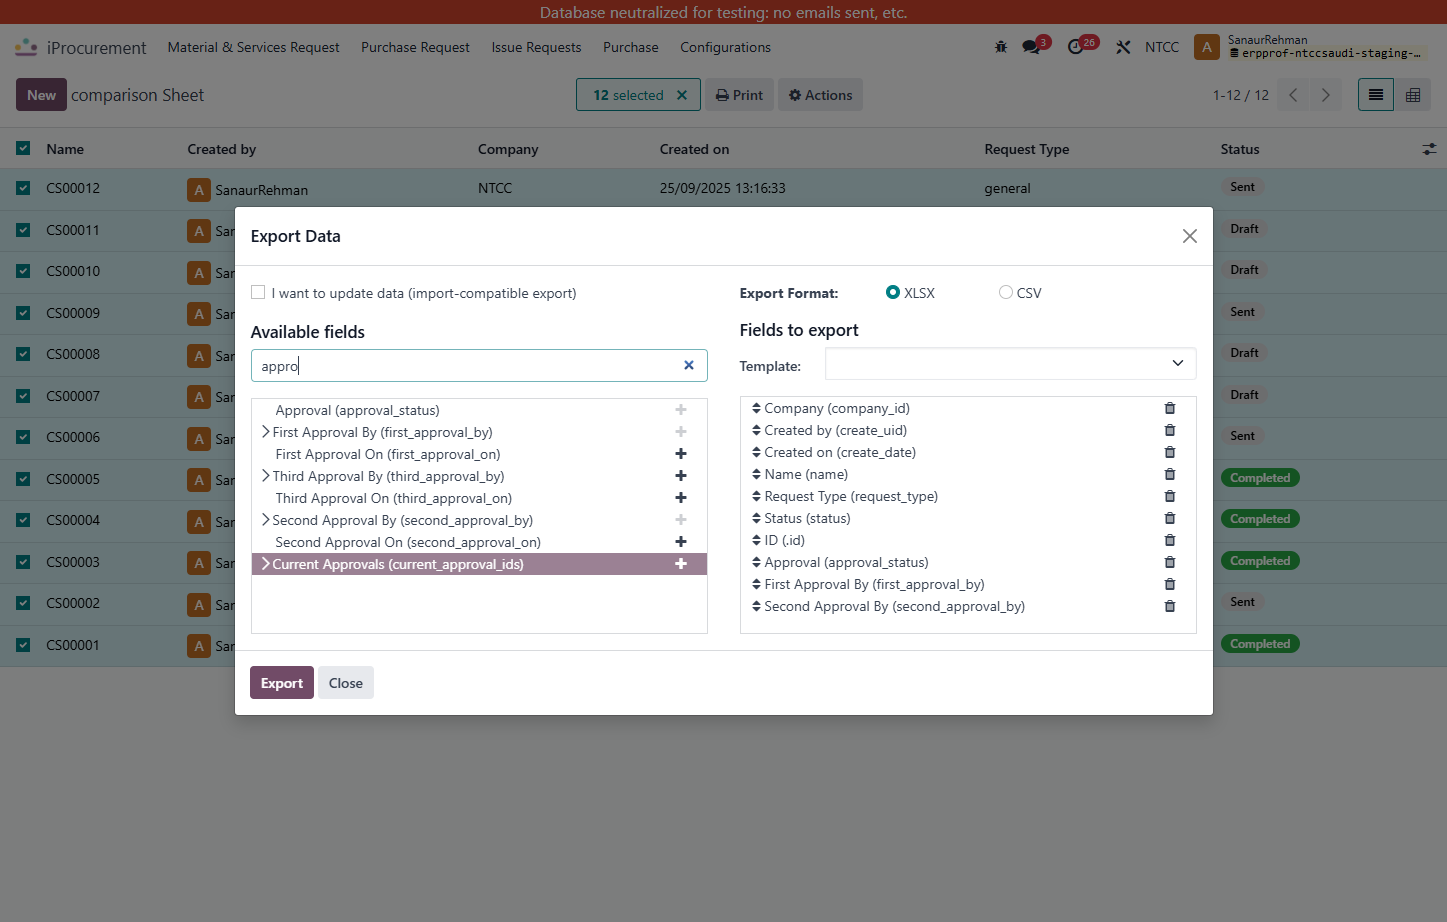Screen dimensions: 1447x922
Task: Remove ID (.id) from export list
Action: pyautogui.click(x=1170, y=540)
